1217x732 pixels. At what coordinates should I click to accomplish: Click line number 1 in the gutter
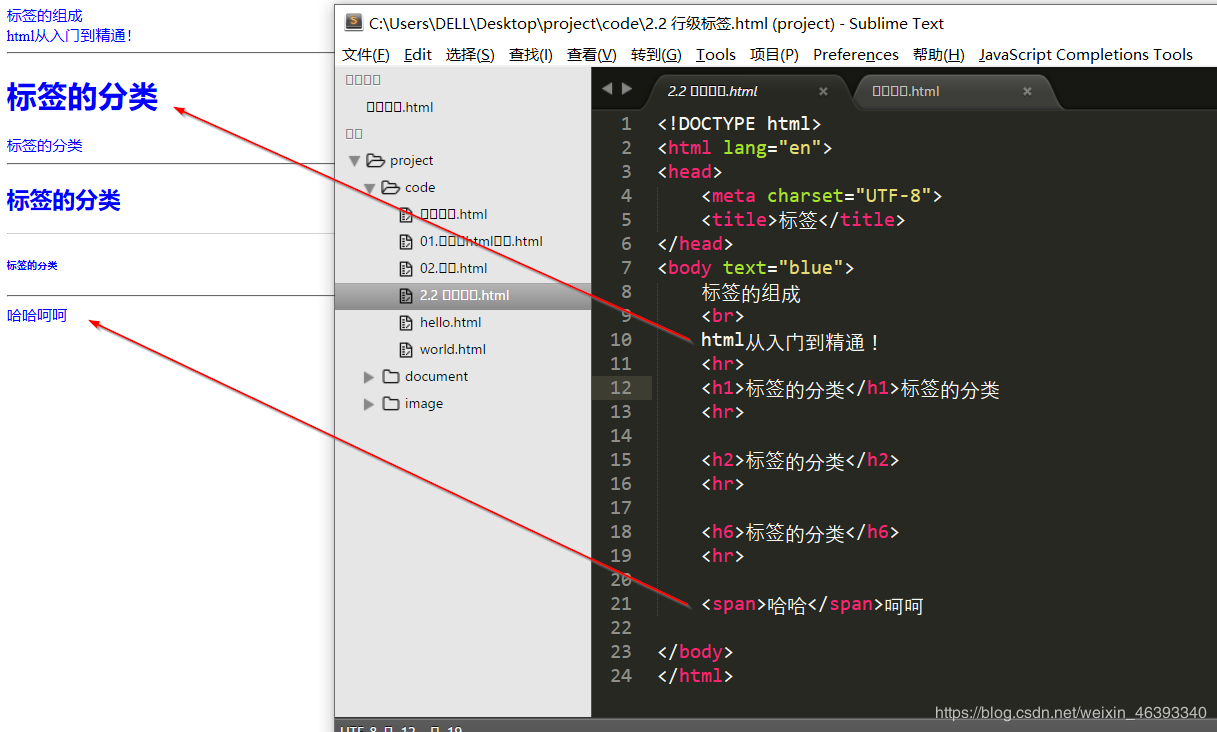coord(626,124)
